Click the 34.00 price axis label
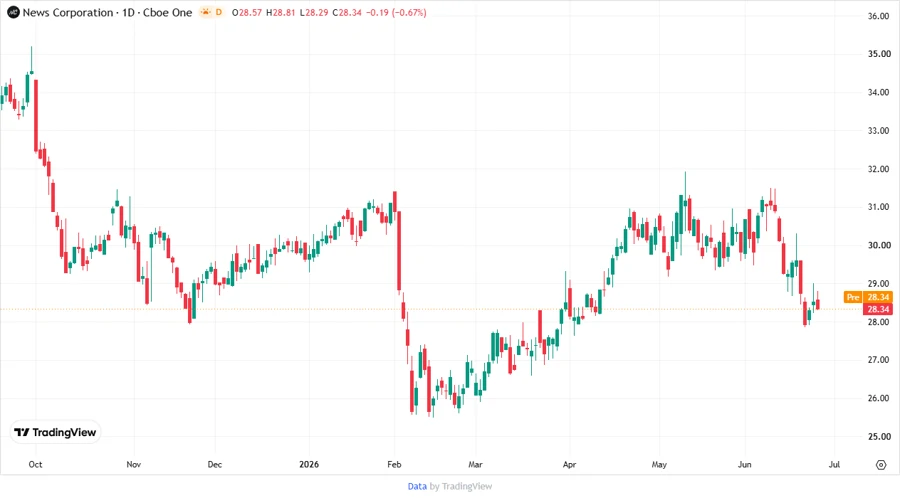 (879, 92)
